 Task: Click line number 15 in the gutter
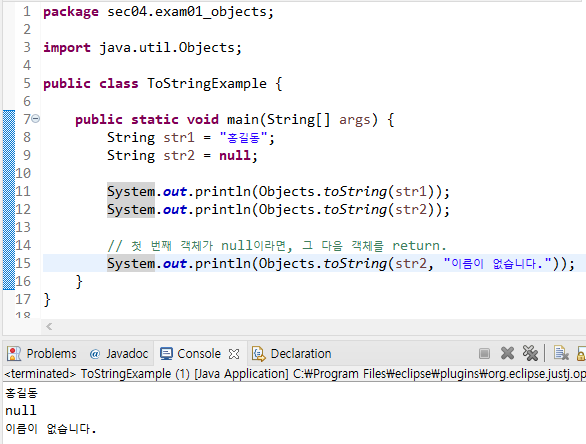(23, 263)
